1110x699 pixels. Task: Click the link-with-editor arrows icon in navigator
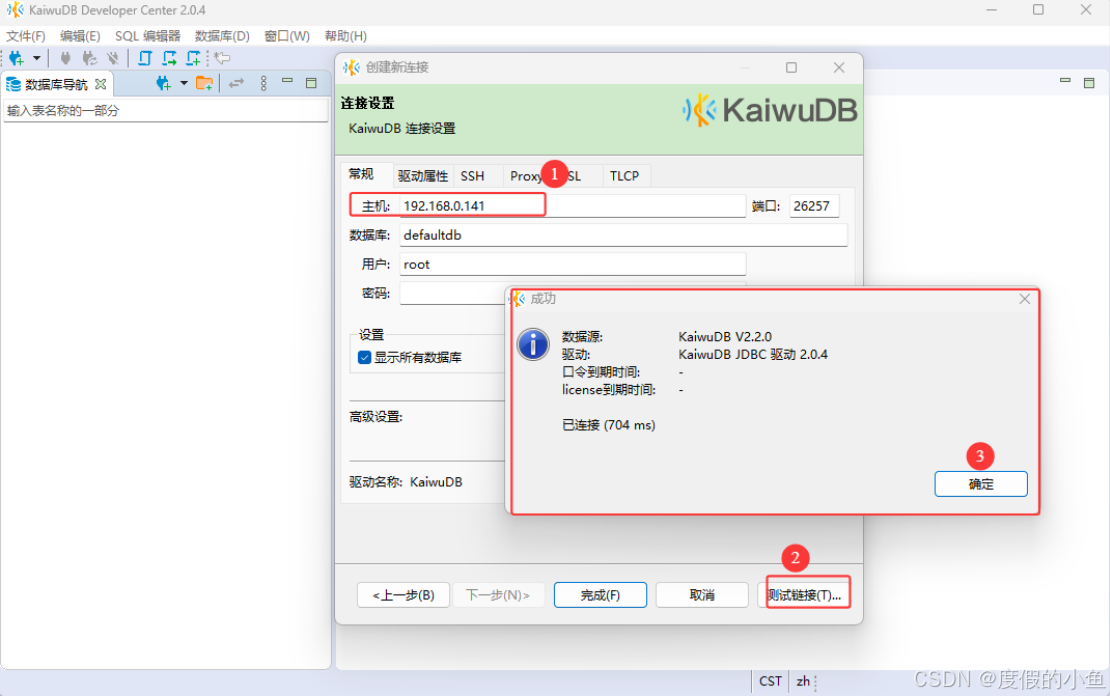pos(237,83)
